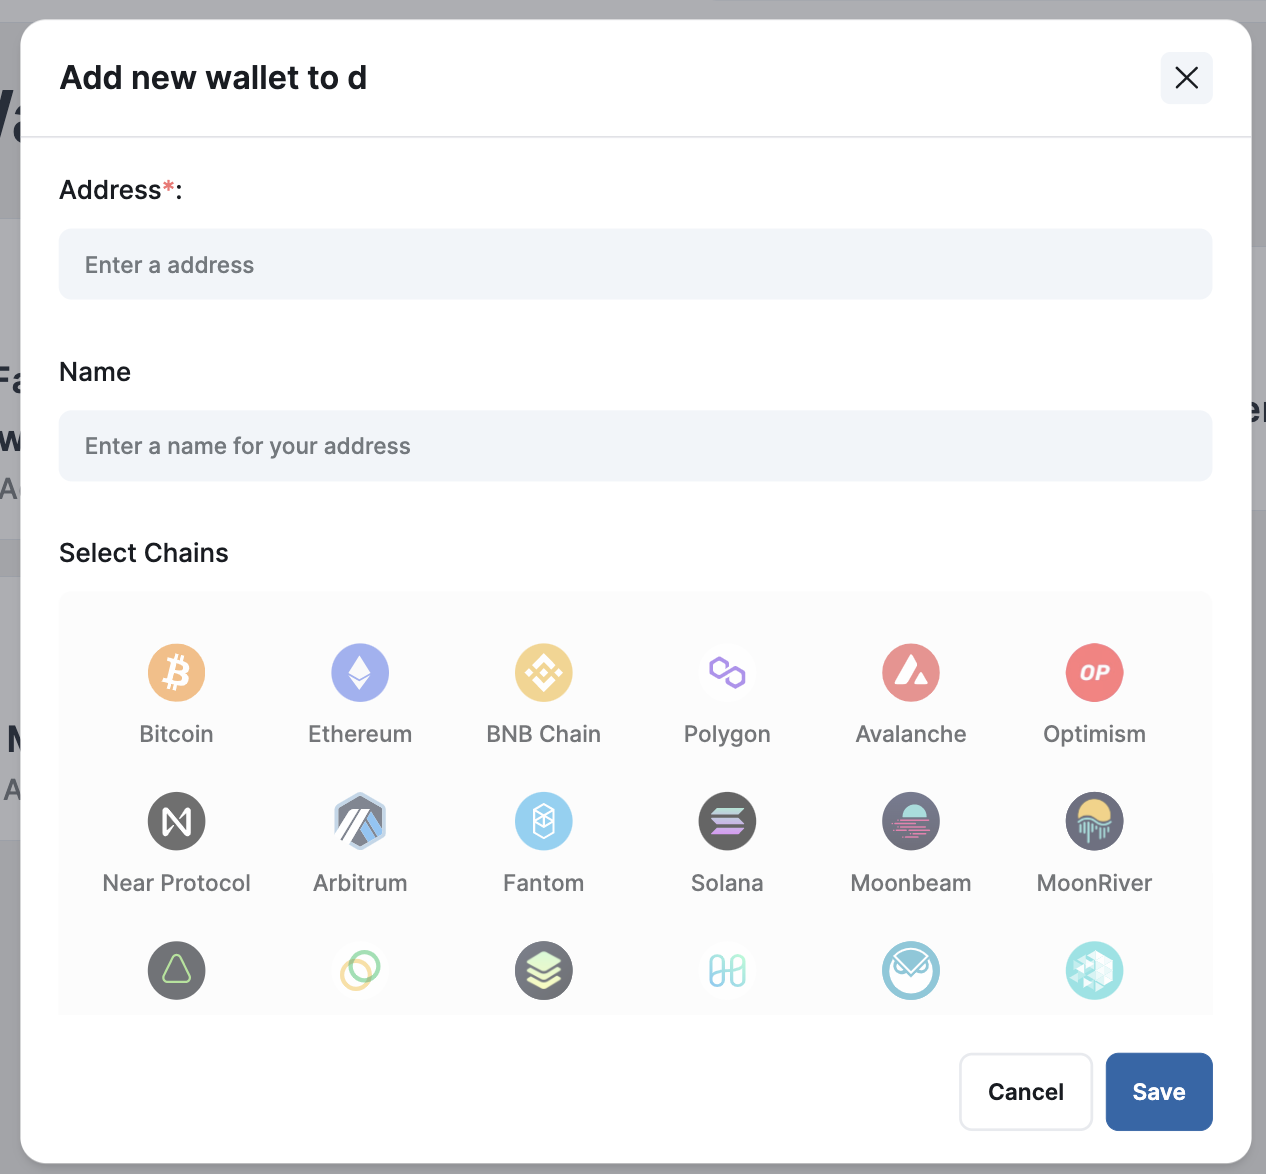1266x1174 pixels.
Task: Select the Gnosis owl chain icon
Action: click(911, 970)
